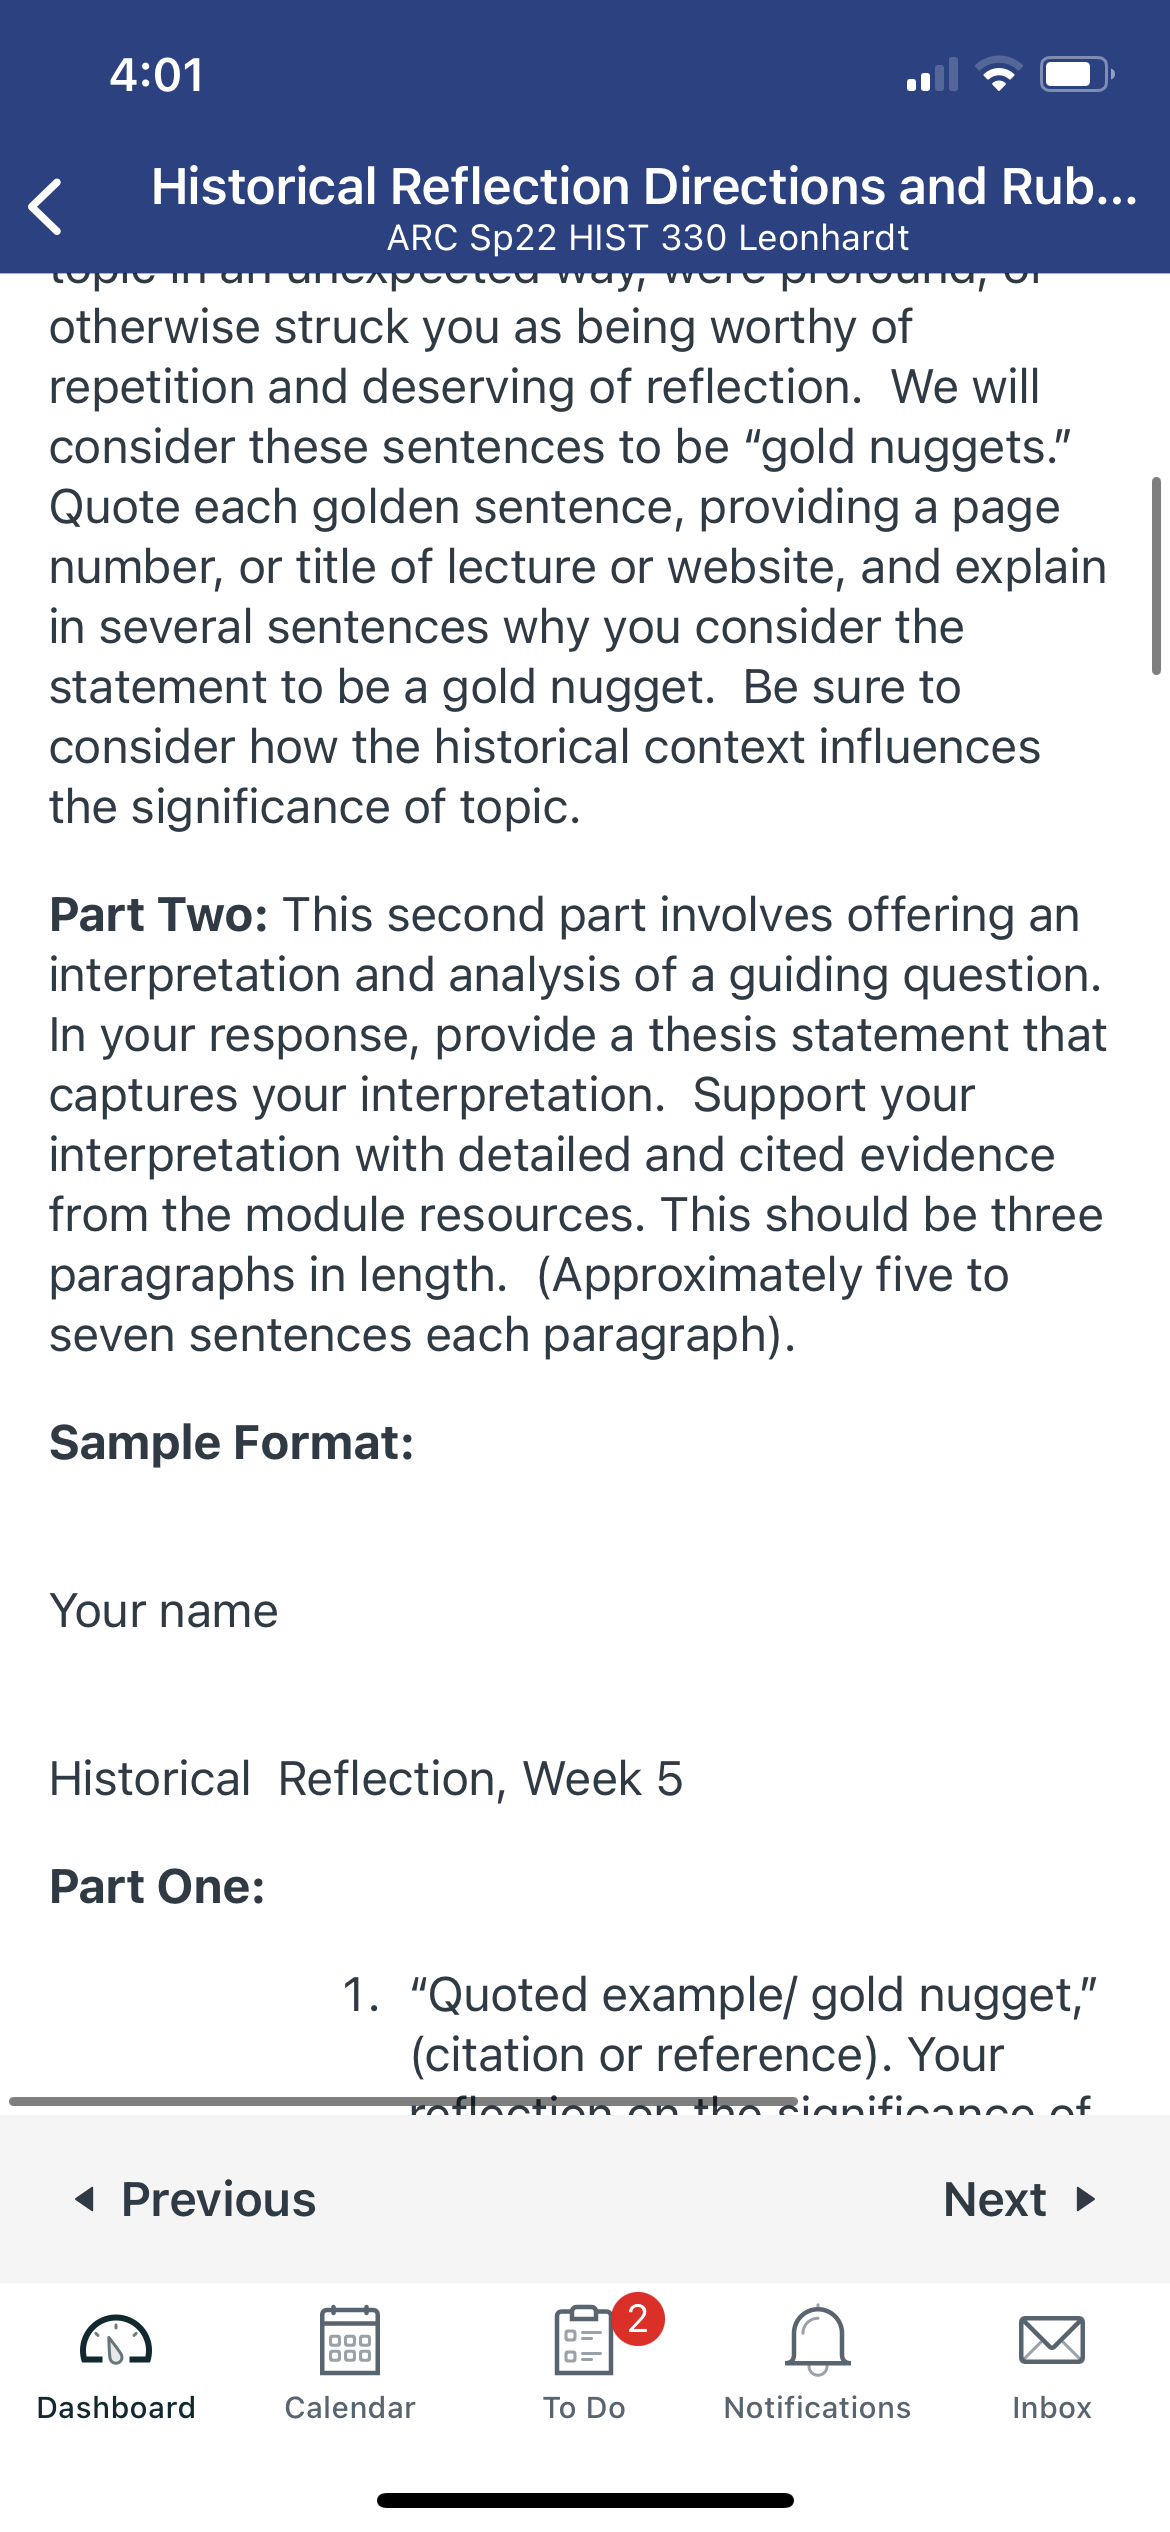Select the Notifications tab label

pos(818,2407)
